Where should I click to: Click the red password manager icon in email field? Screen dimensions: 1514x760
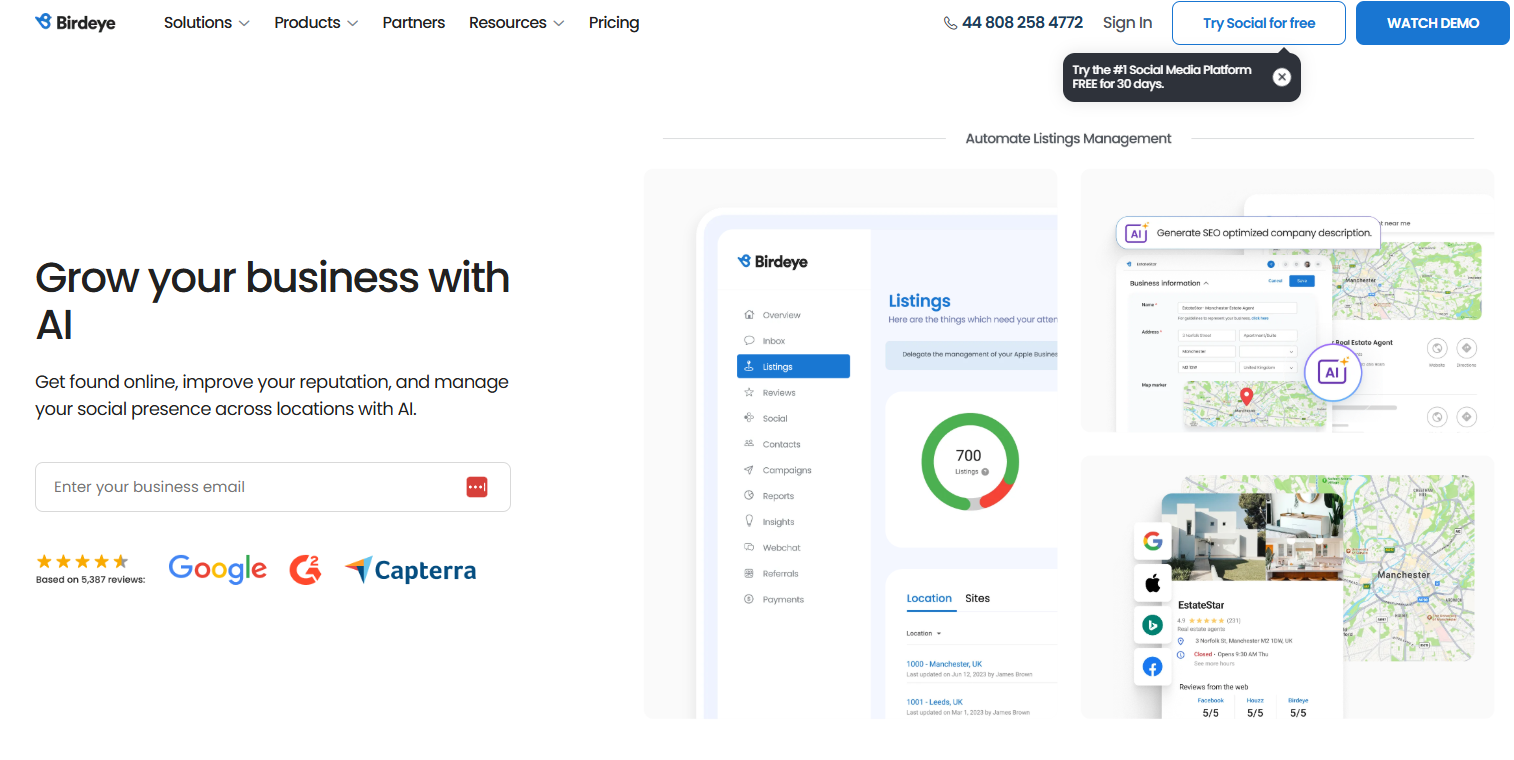[477, 487]
